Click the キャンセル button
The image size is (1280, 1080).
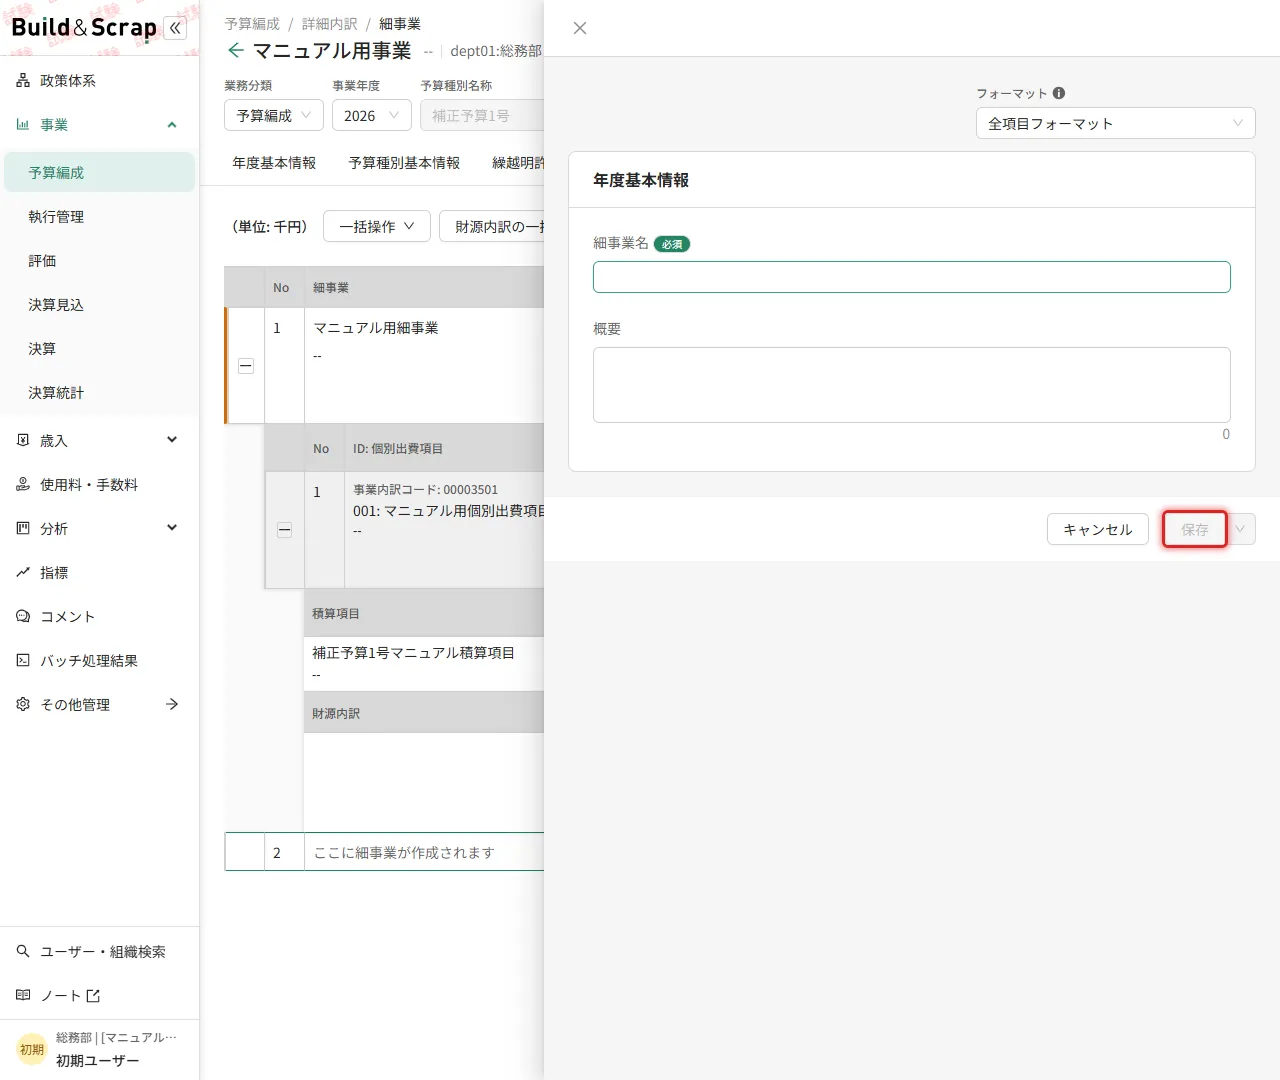[x=1098, y=529]
